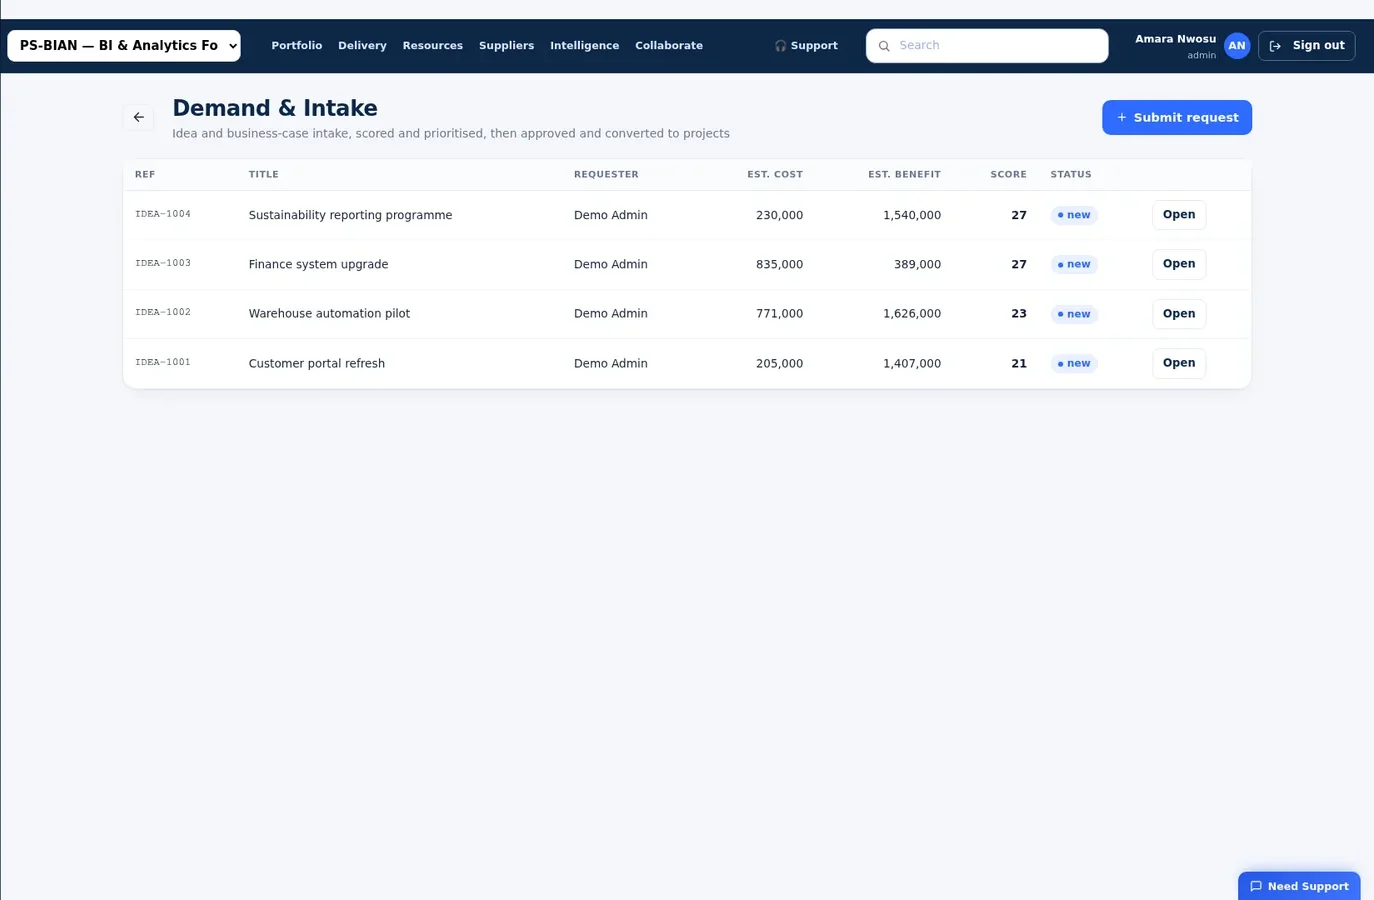Click the STATUS column header
This screenshot has height=900, width=1374.
[1071, 174]
